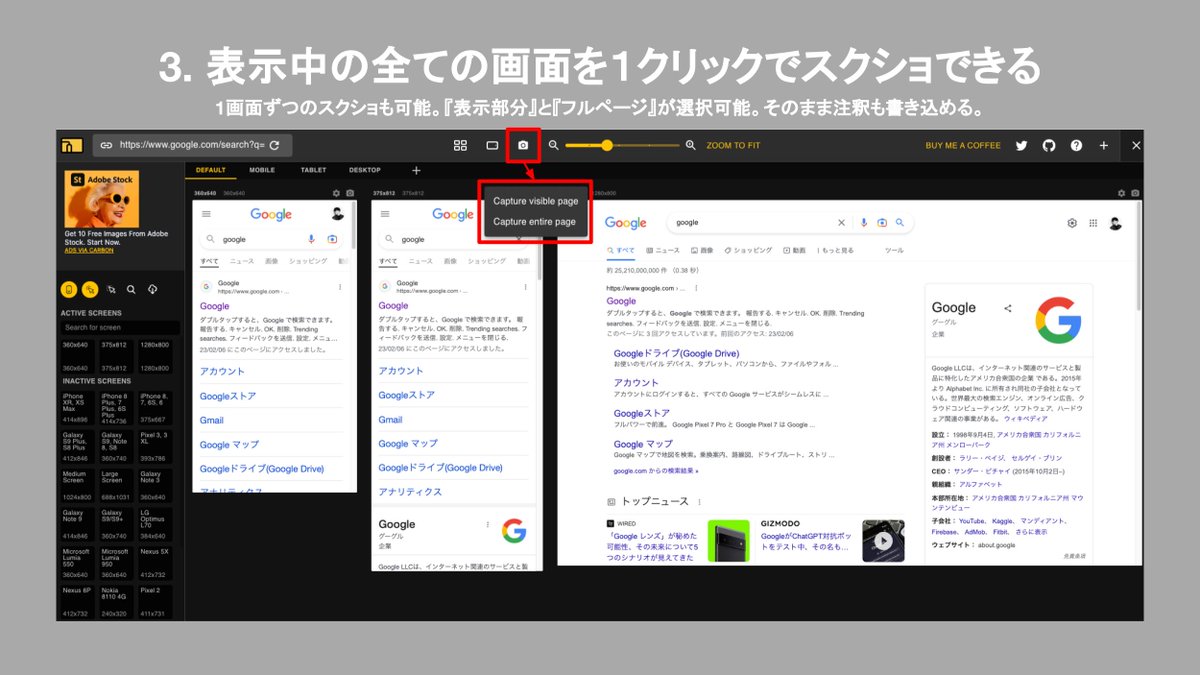1200x675 pixels.
Task: Choose Capture visible page
Action: (536, 201)
